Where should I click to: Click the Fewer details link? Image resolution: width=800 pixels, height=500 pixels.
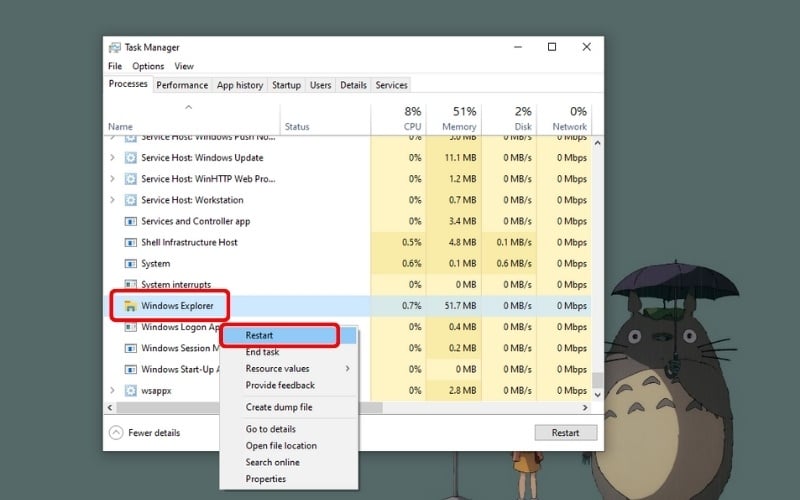coord(154,433)
